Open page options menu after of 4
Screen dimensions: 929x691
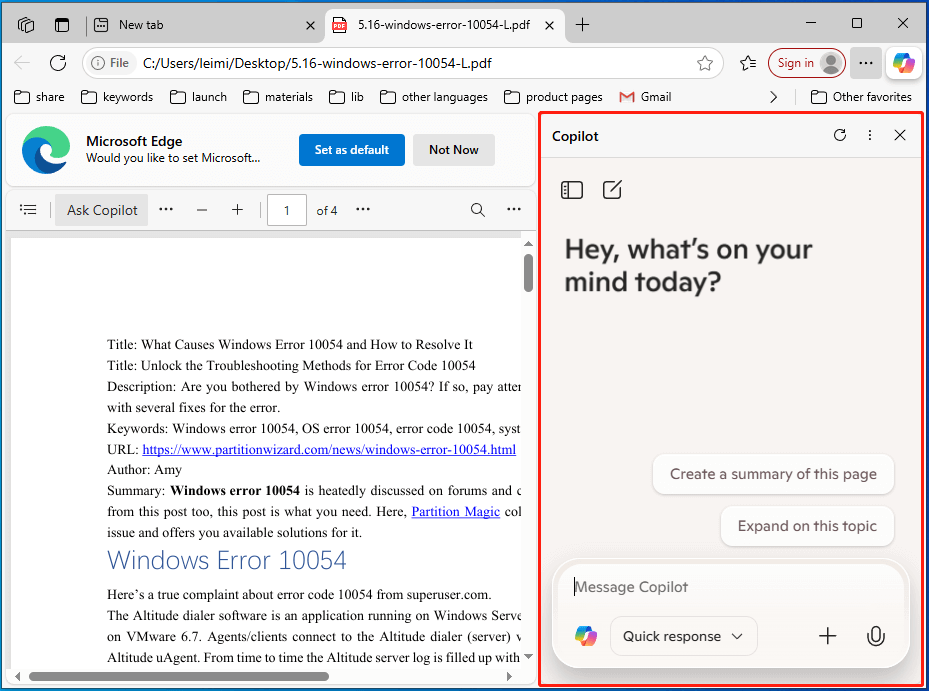click(363, 209)
